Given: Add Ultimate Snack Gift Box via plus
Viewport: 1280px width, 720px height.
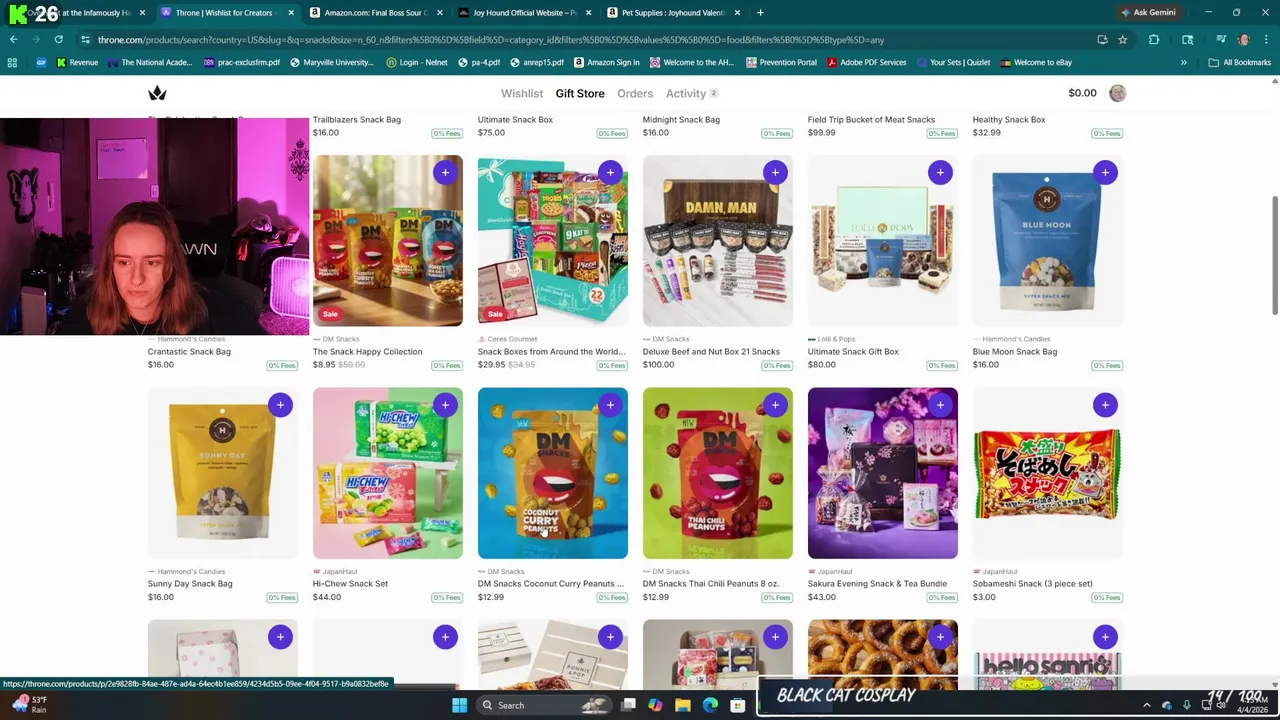Looking at the screenshot, I should [940, 172].
